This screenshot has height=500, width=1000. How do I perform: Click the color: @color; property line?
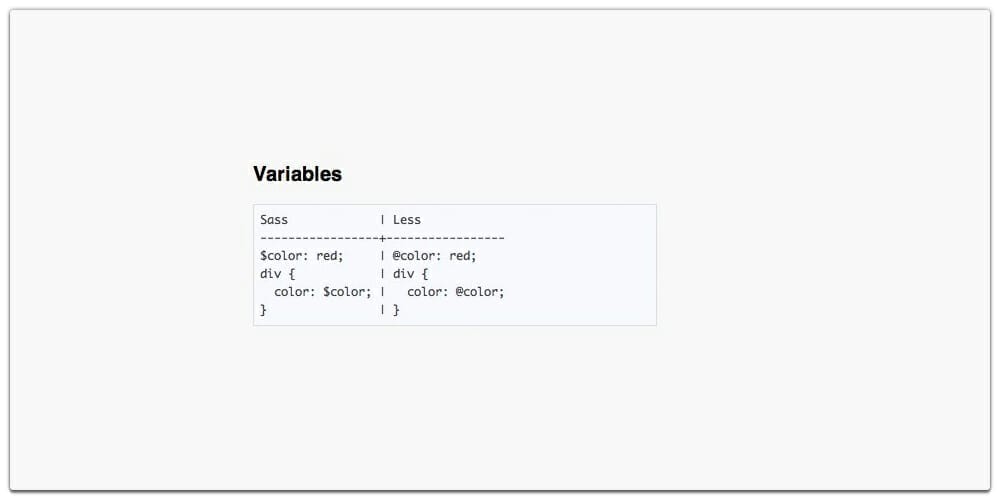click(455, 292)
